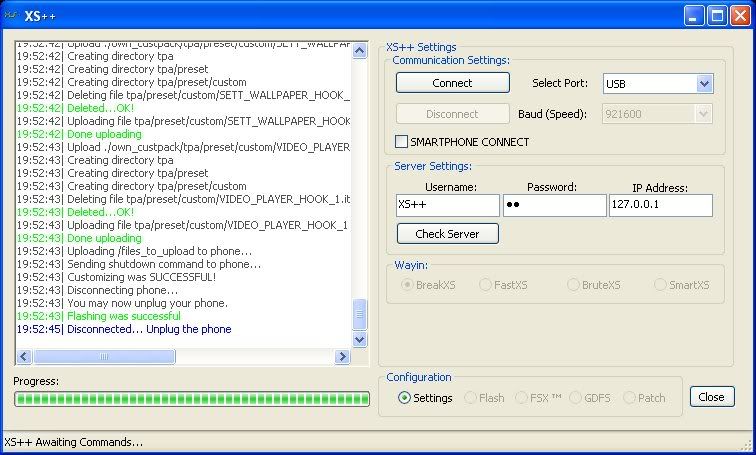Click the horizontal scrollbar thumb in log

104,356
